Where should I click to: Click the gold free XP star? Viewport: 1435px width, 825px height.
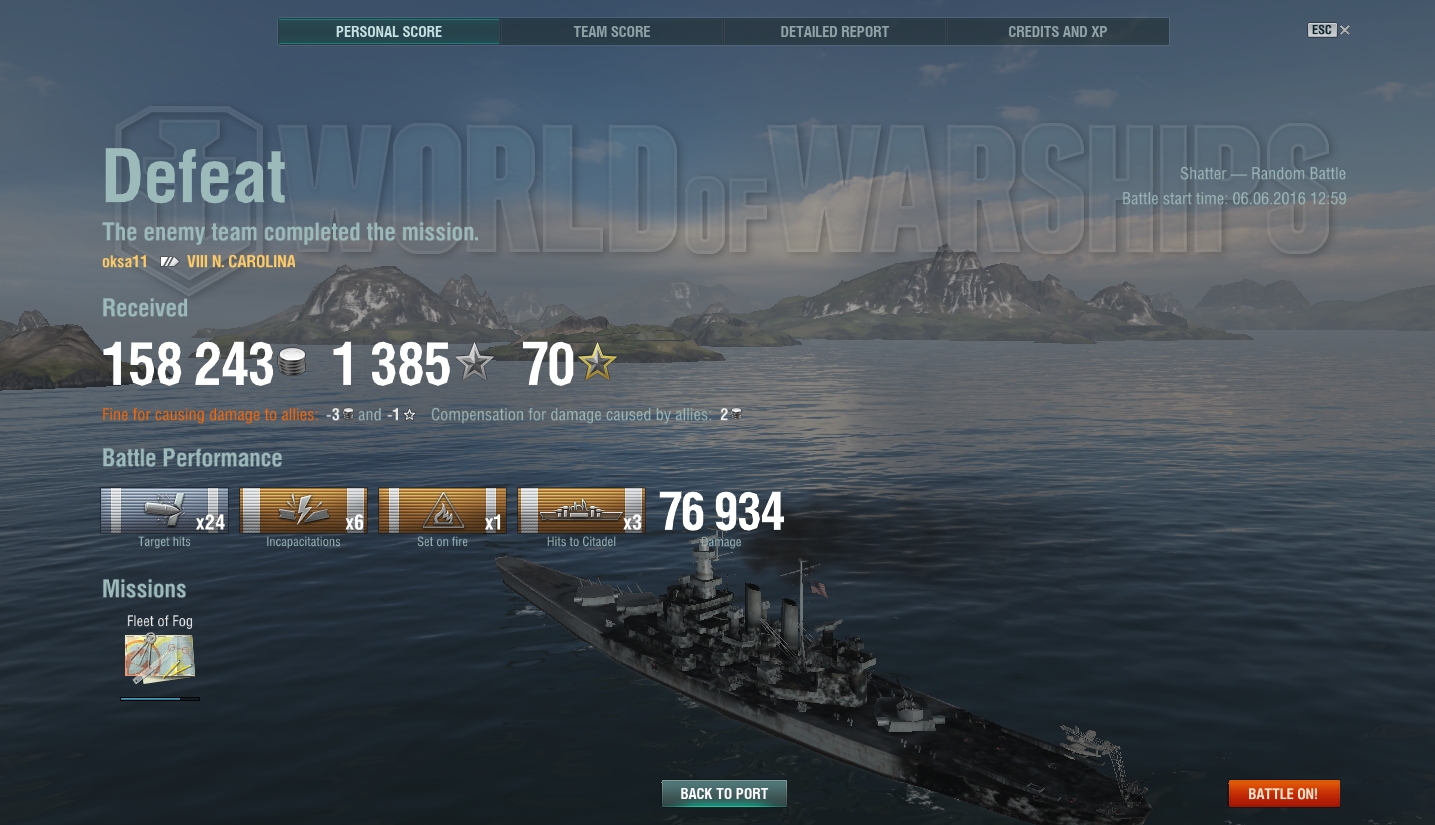coord(597,361)
